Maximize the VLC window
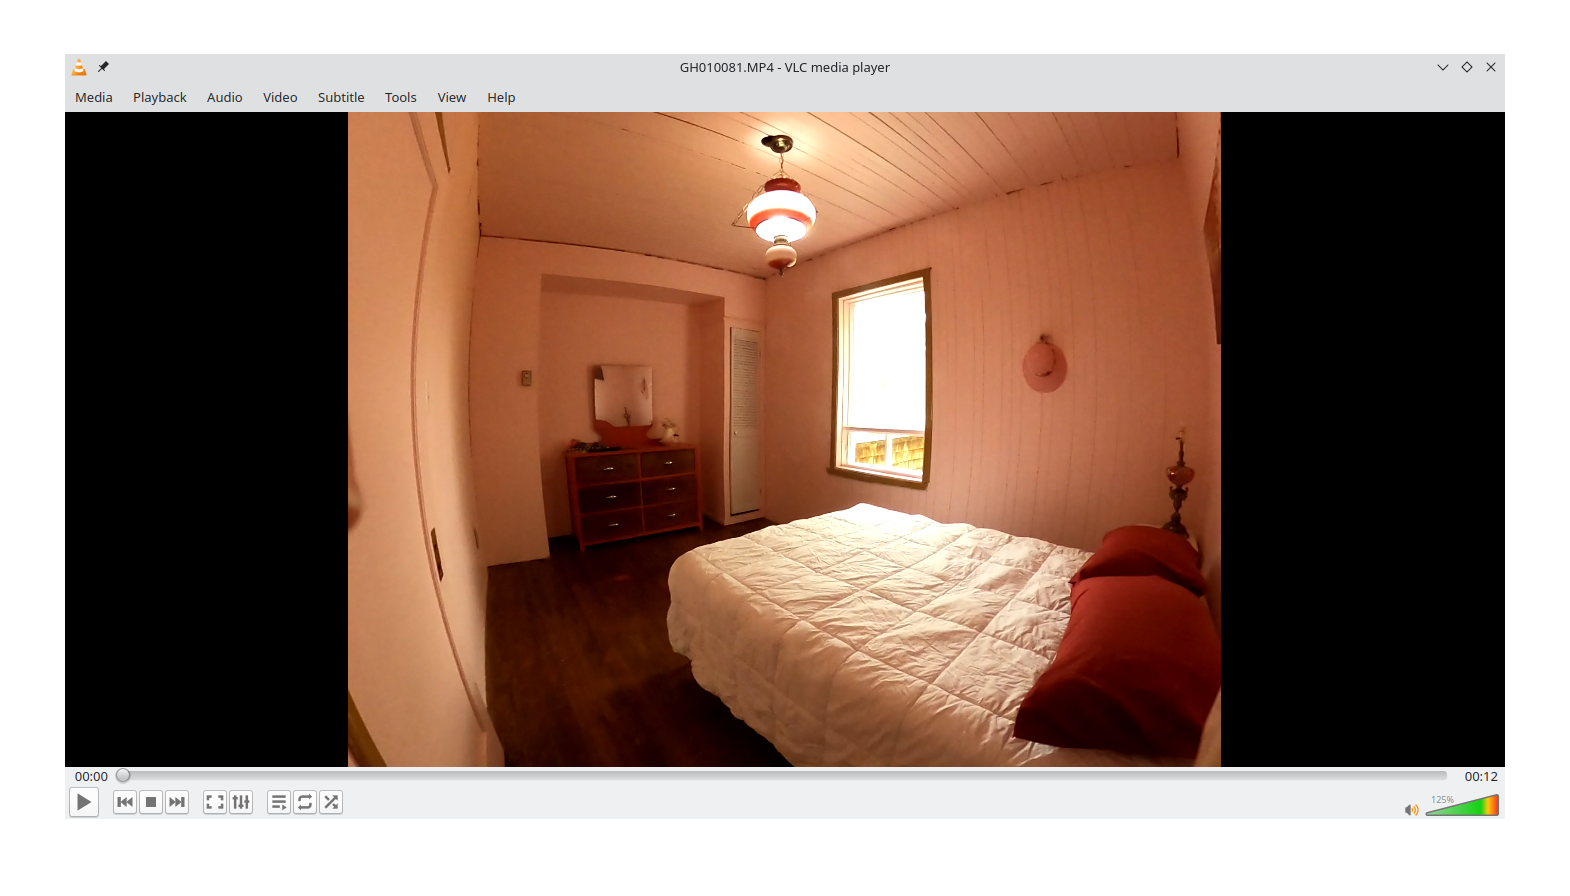The height and width of the screenshot is (896, 1570). (1467, 67)
